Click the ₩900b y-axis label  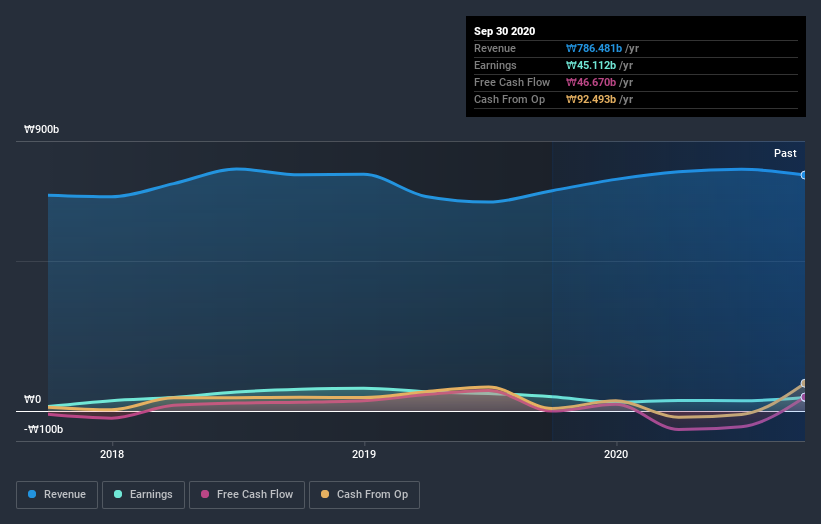point(41,129)
